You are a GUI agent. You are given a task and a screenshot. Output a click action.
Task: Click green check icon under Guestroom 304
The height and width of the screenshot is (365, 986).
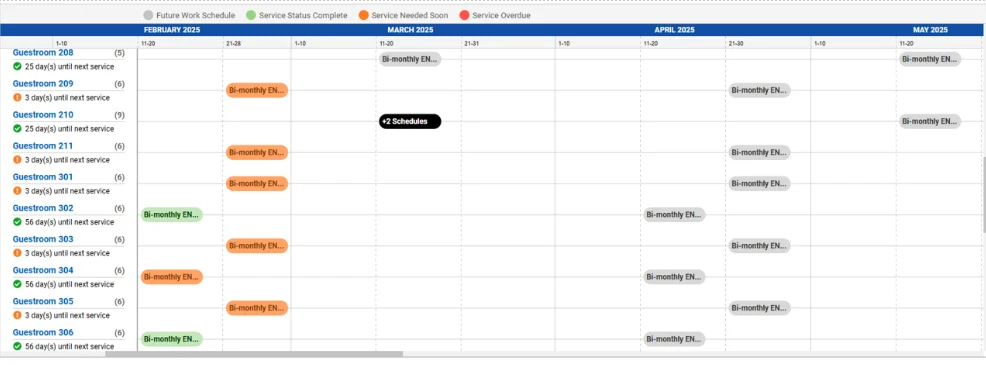17,284
